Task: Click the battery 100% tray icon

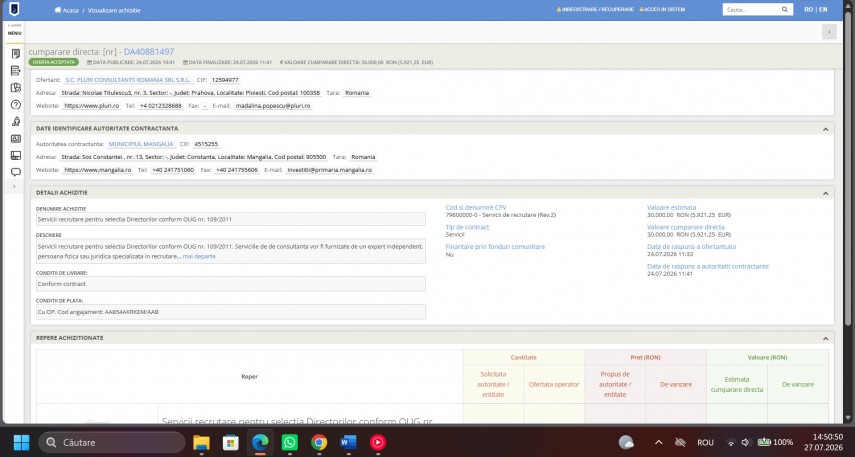Action: tap(775, 442)
